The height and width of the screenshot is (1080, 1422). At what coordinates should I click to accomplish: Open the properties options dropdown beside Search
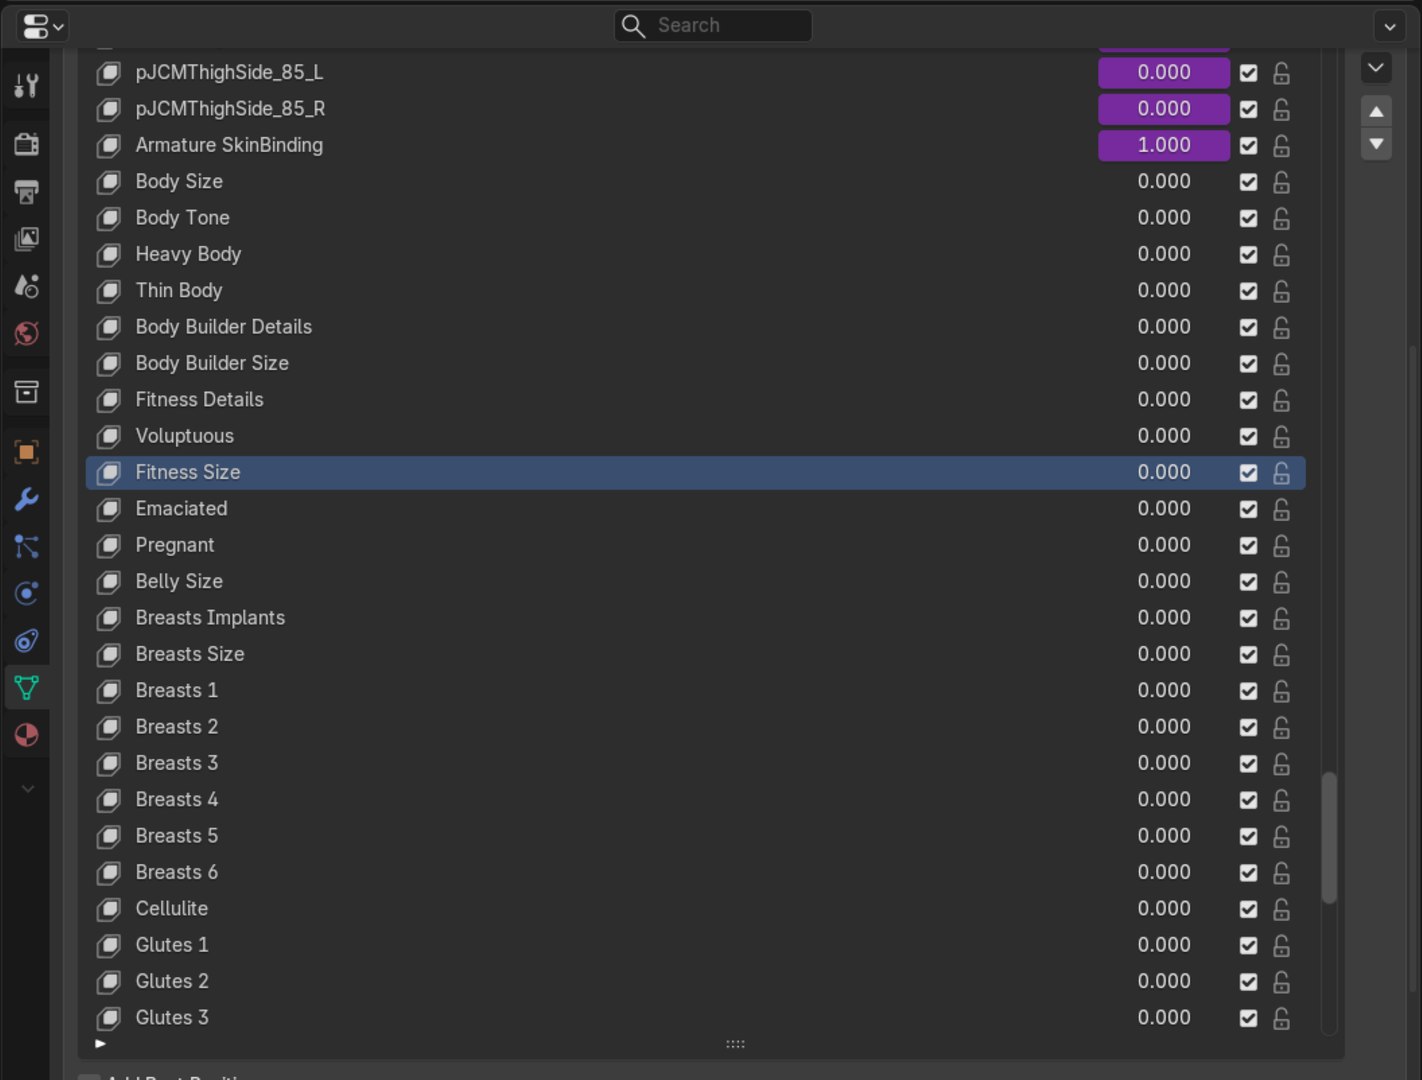1389,26
